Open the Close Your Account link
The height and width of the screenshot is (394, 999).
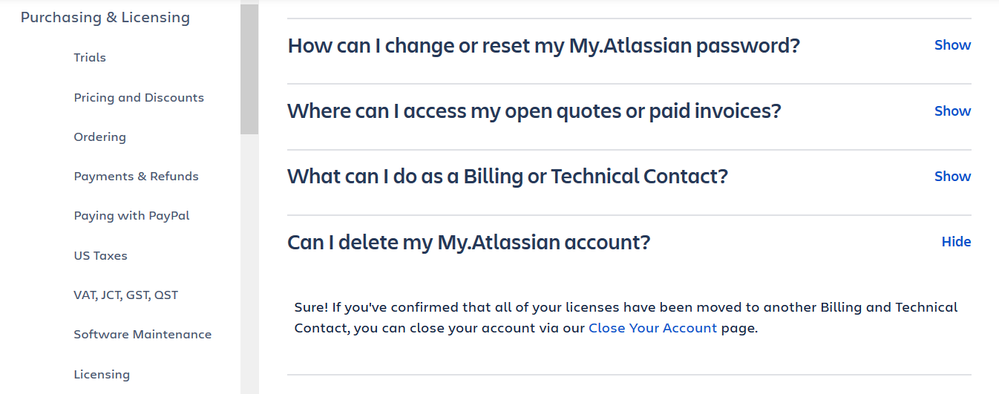652,328
